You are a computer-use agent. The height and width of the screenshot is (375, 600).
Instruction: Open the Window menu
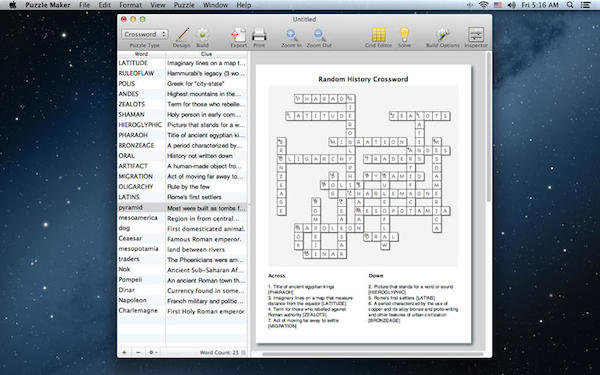click(215, 5)
